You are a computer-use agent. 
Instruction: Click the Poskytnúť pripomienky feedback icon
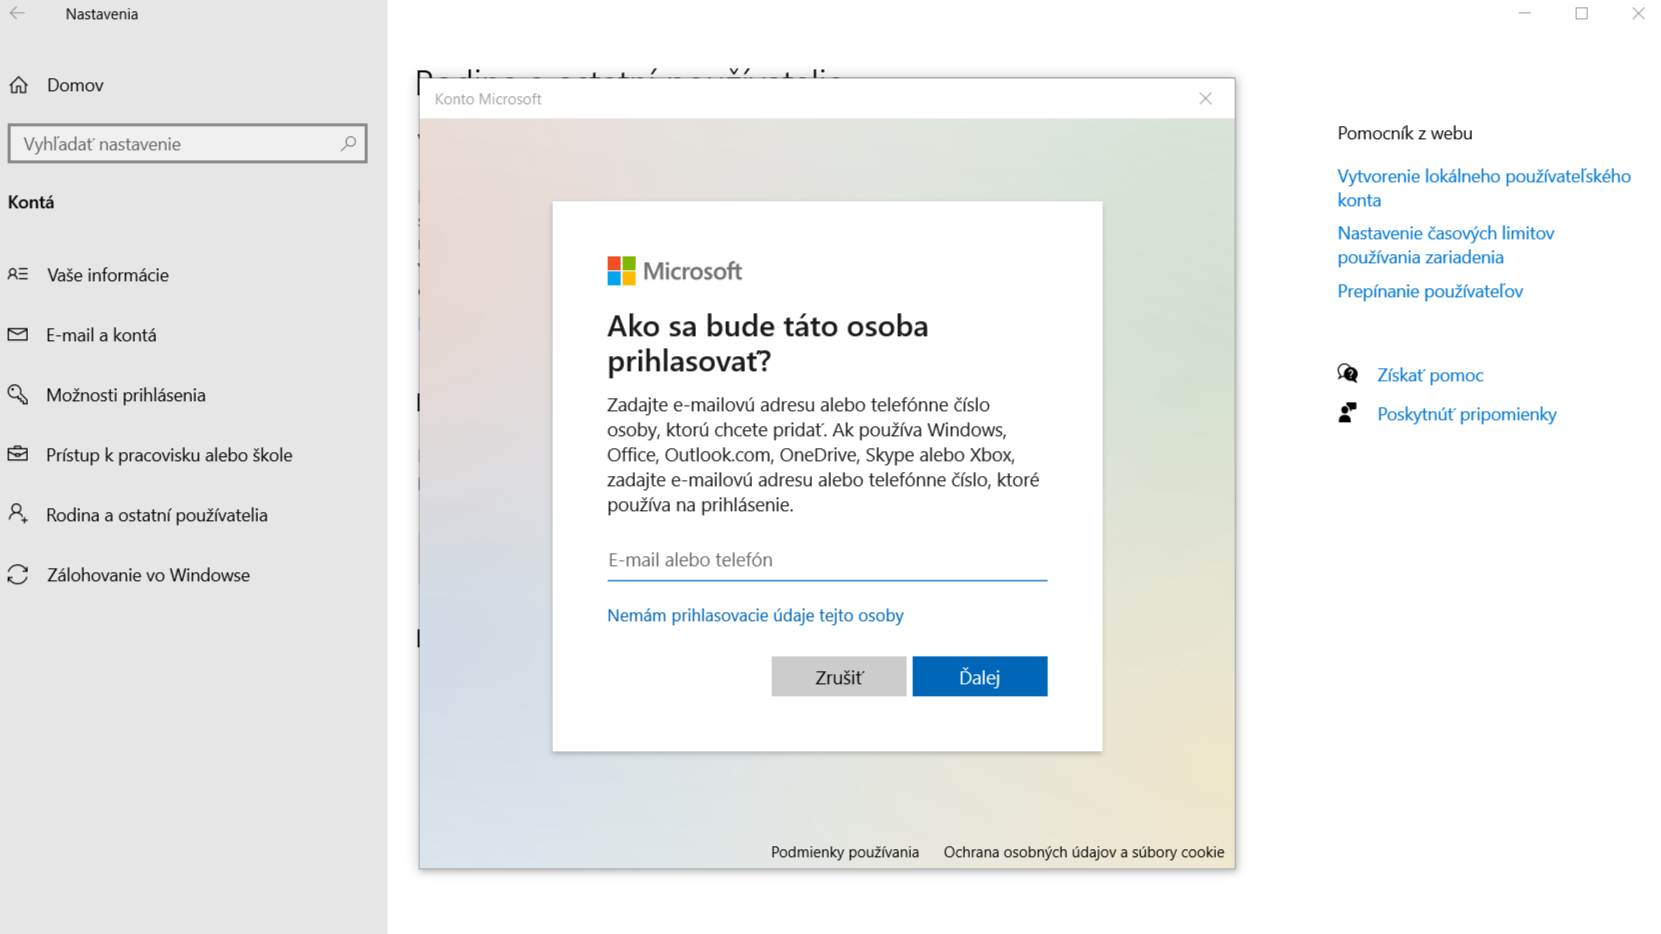tap(1348, 413)
